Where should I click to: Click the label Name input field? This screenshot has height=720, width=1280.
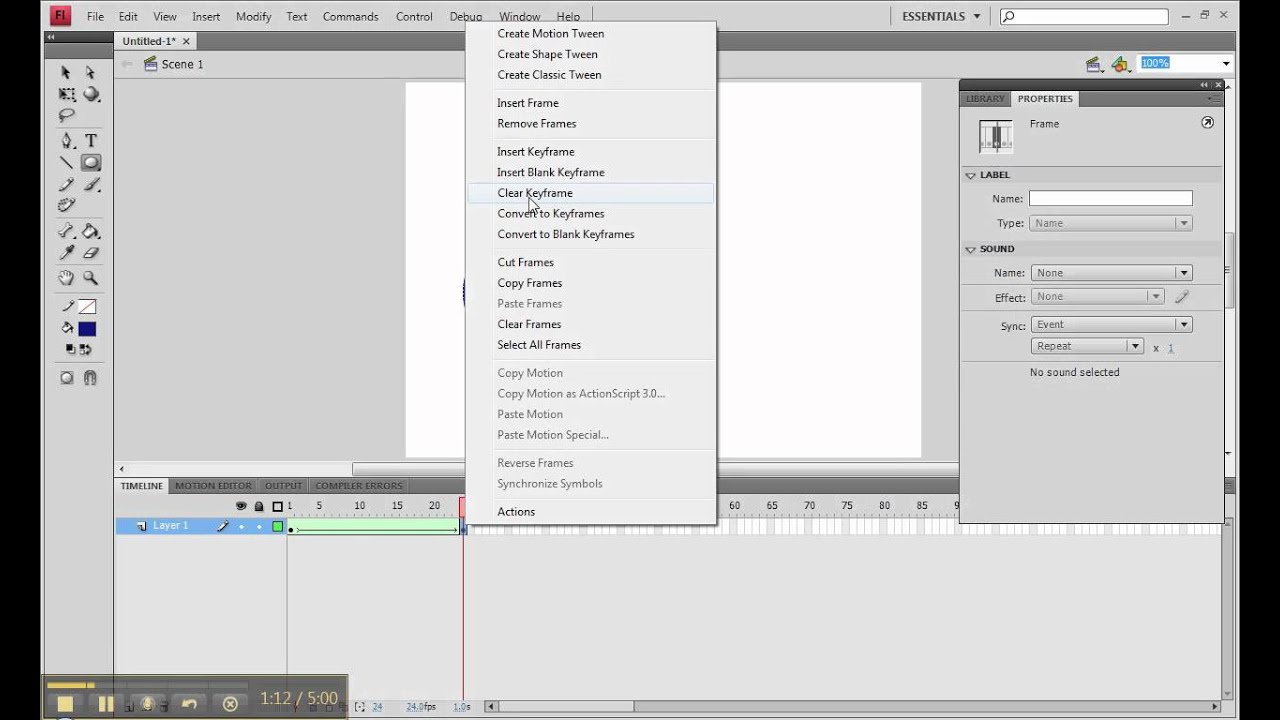pyautogui.click(x=1111, y=198)
